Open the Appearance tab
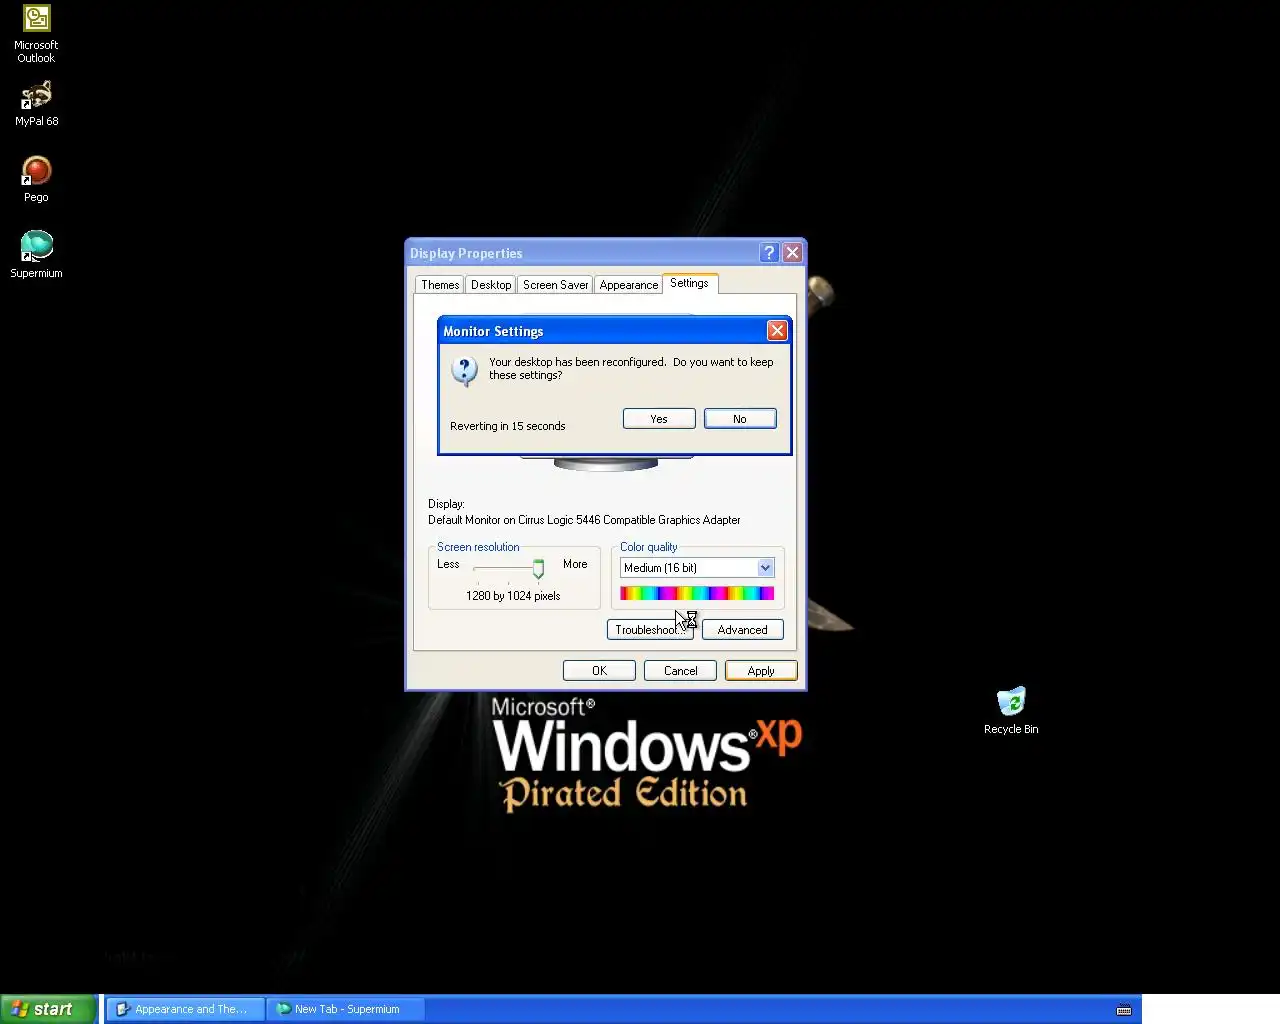The image size is (1280, 1024). click(629, 285)
